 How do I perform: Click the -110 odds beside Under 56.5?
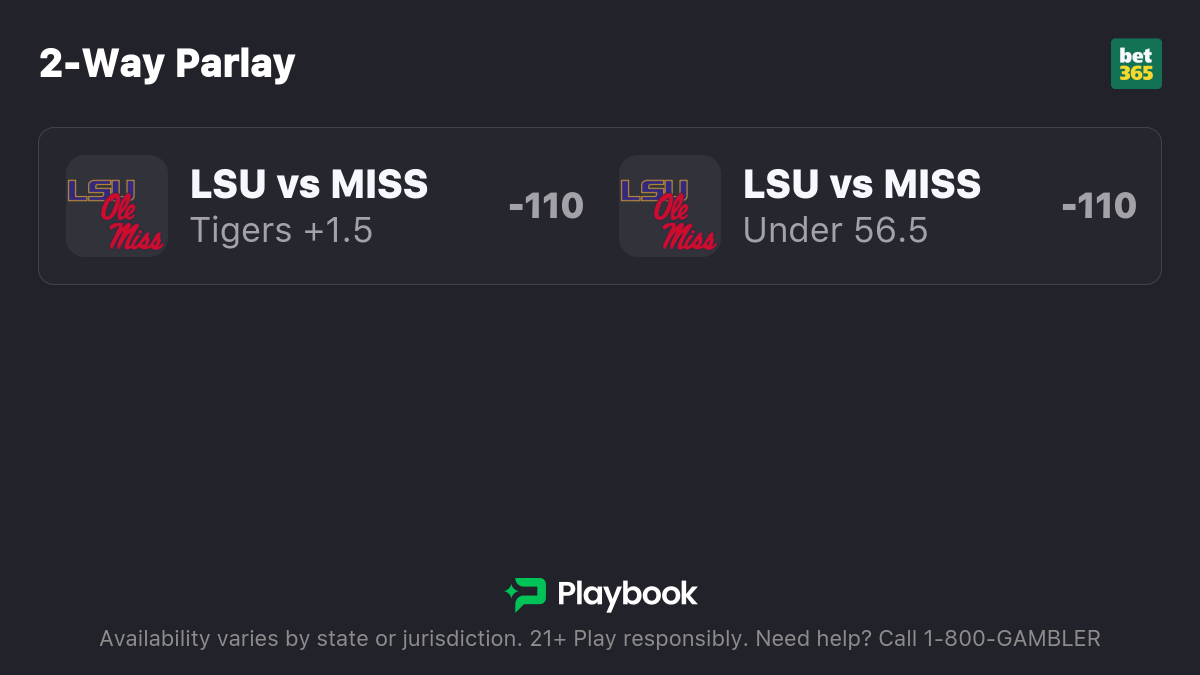[1099, 206]
